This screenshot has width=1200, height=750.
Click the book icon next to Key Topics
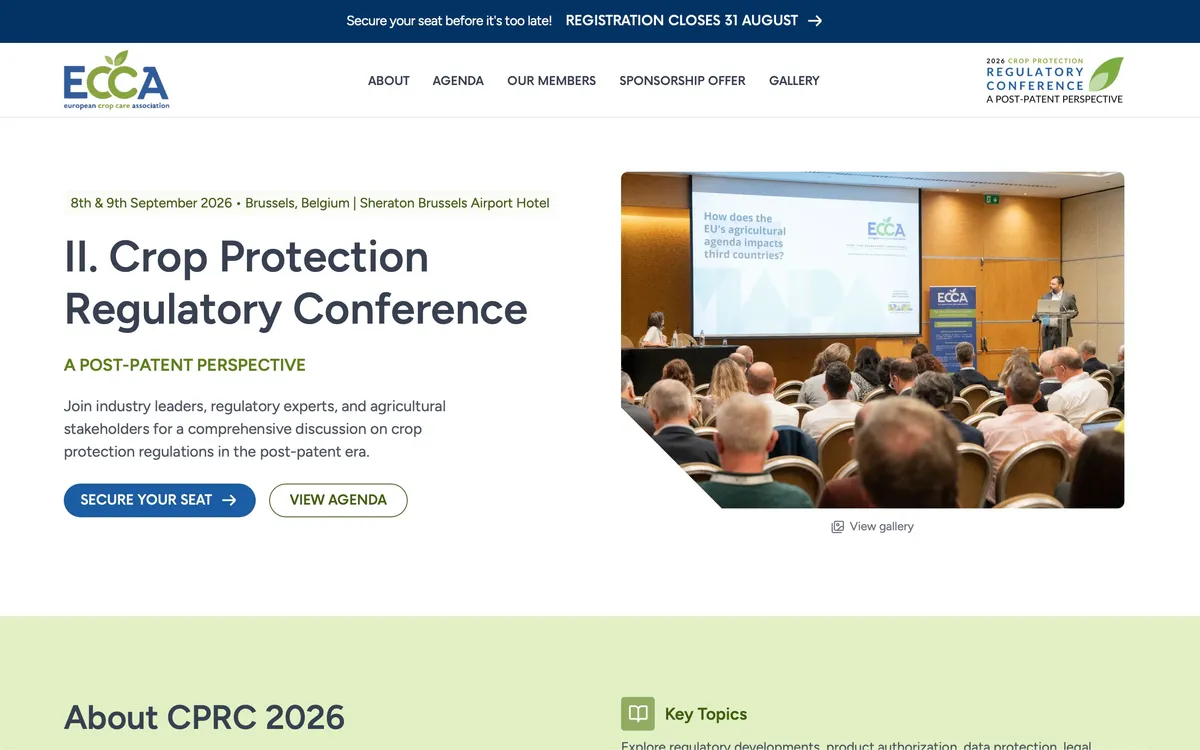pos(638,714)
